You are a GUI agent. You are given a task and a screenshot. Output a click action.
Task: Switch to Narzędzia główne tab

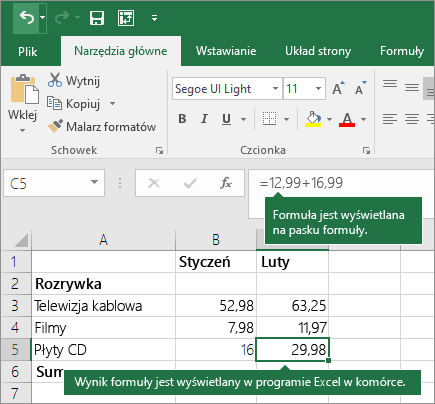coord(121,51)
